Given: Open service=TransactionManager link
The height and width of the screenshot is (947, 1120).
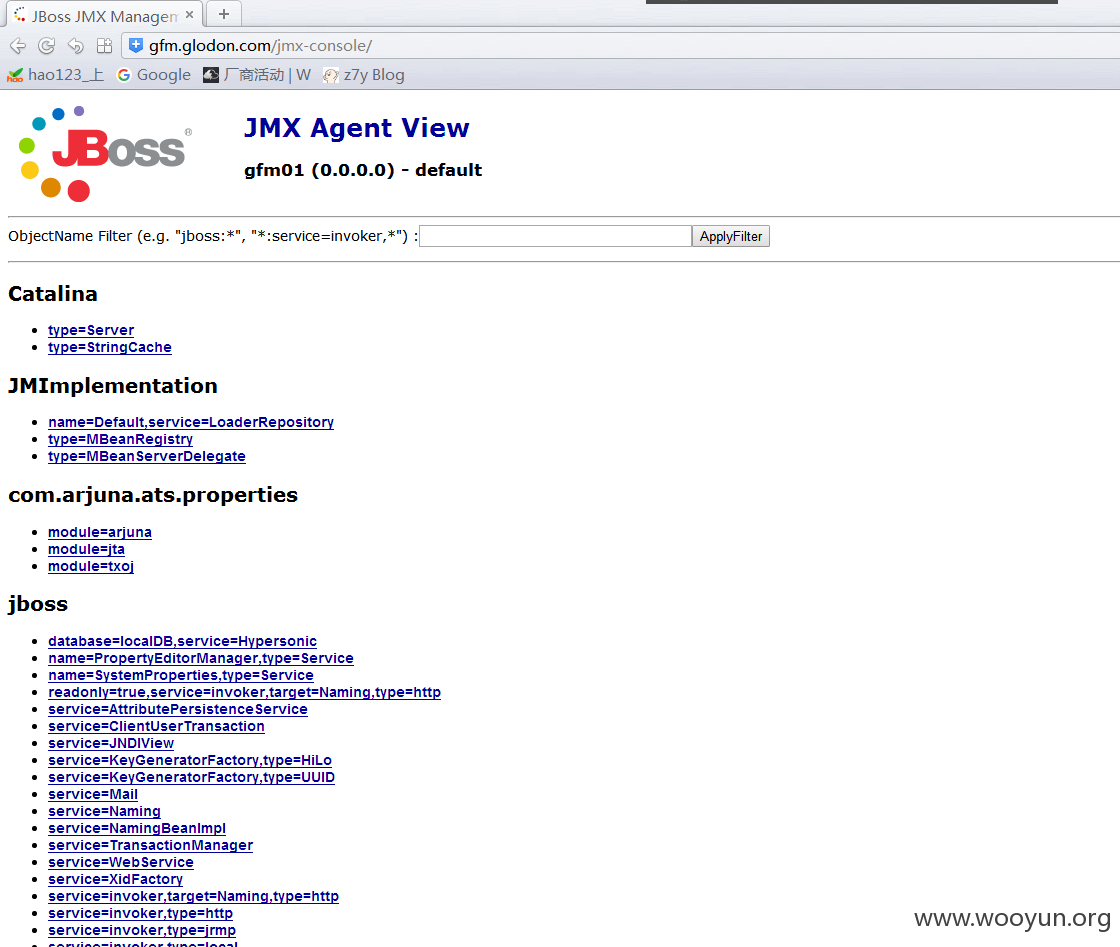Looking at the screenshot, I should [150, 846].
